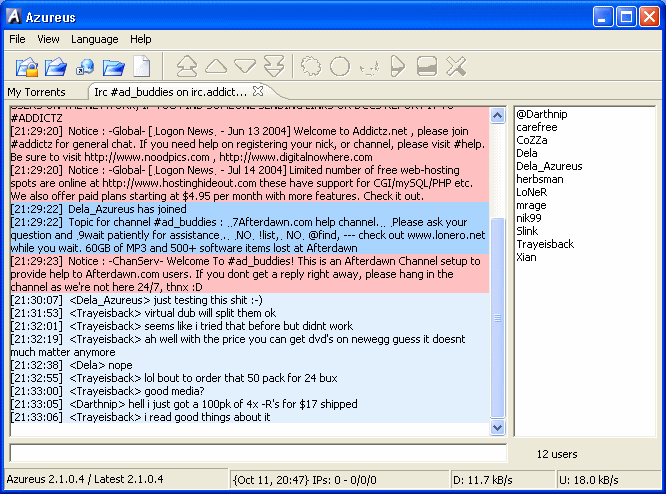This screenshot has height=494, width=666.
Task: Select Trayeisback in the user list
Action: 545,244
